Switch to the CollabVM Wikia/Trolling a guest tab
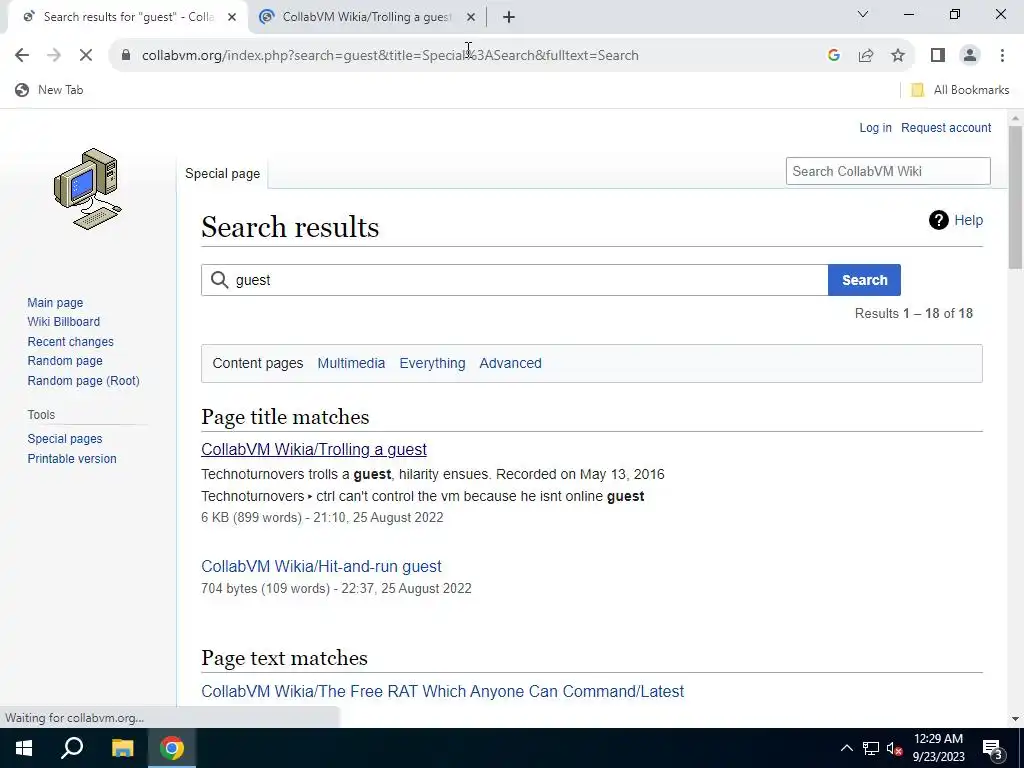 [366, 18]
